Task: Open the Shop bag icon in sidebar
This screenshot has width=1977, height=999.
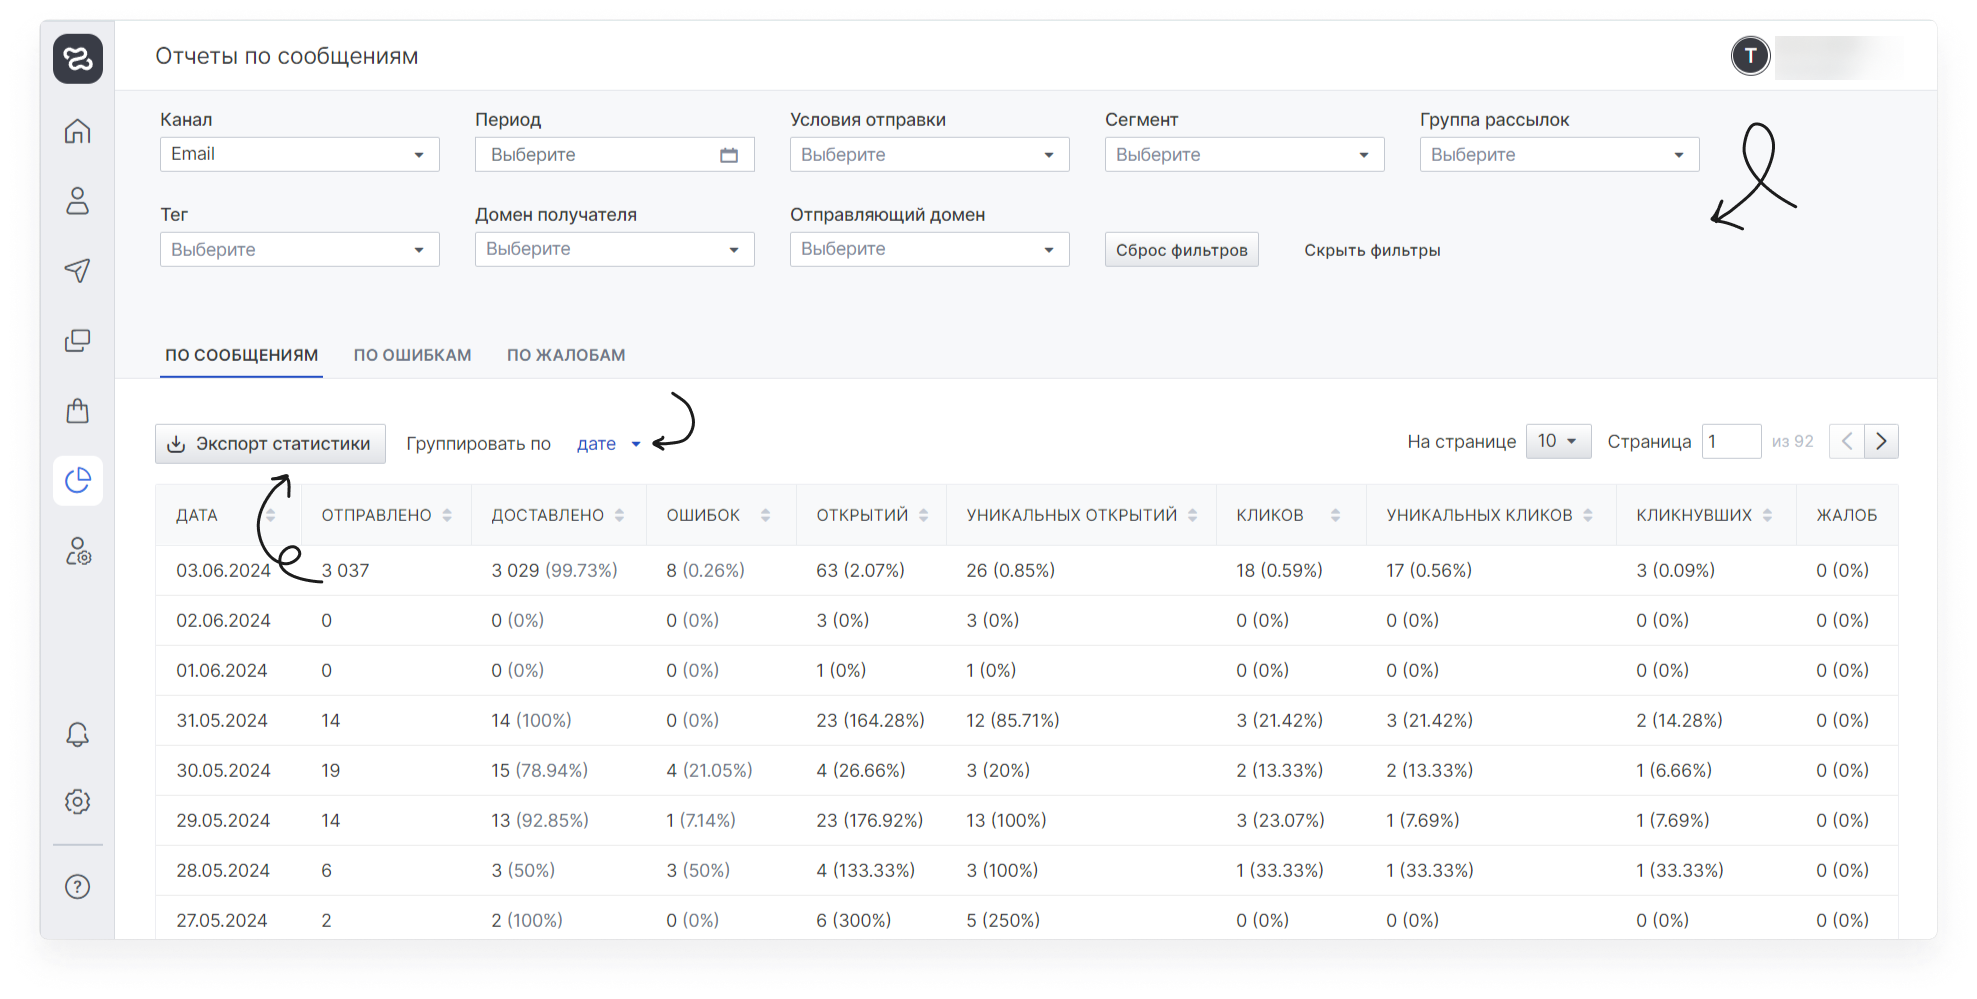Action: click(78, 410)
